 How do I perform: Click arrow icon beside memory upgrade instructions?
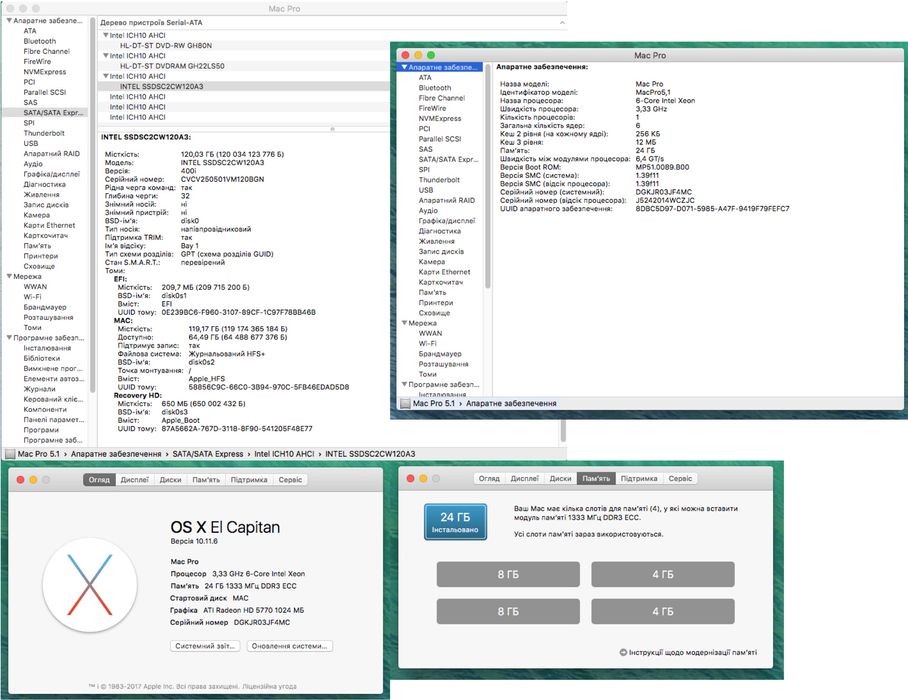coord(623,653)
